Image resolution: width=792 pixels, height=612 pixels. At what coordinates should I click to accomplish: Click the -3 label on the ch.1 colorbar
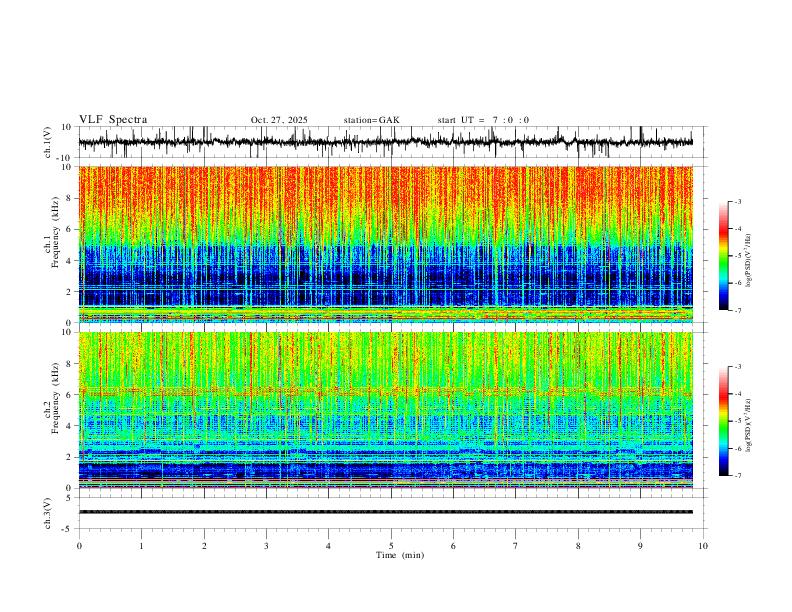coord(738,201)
